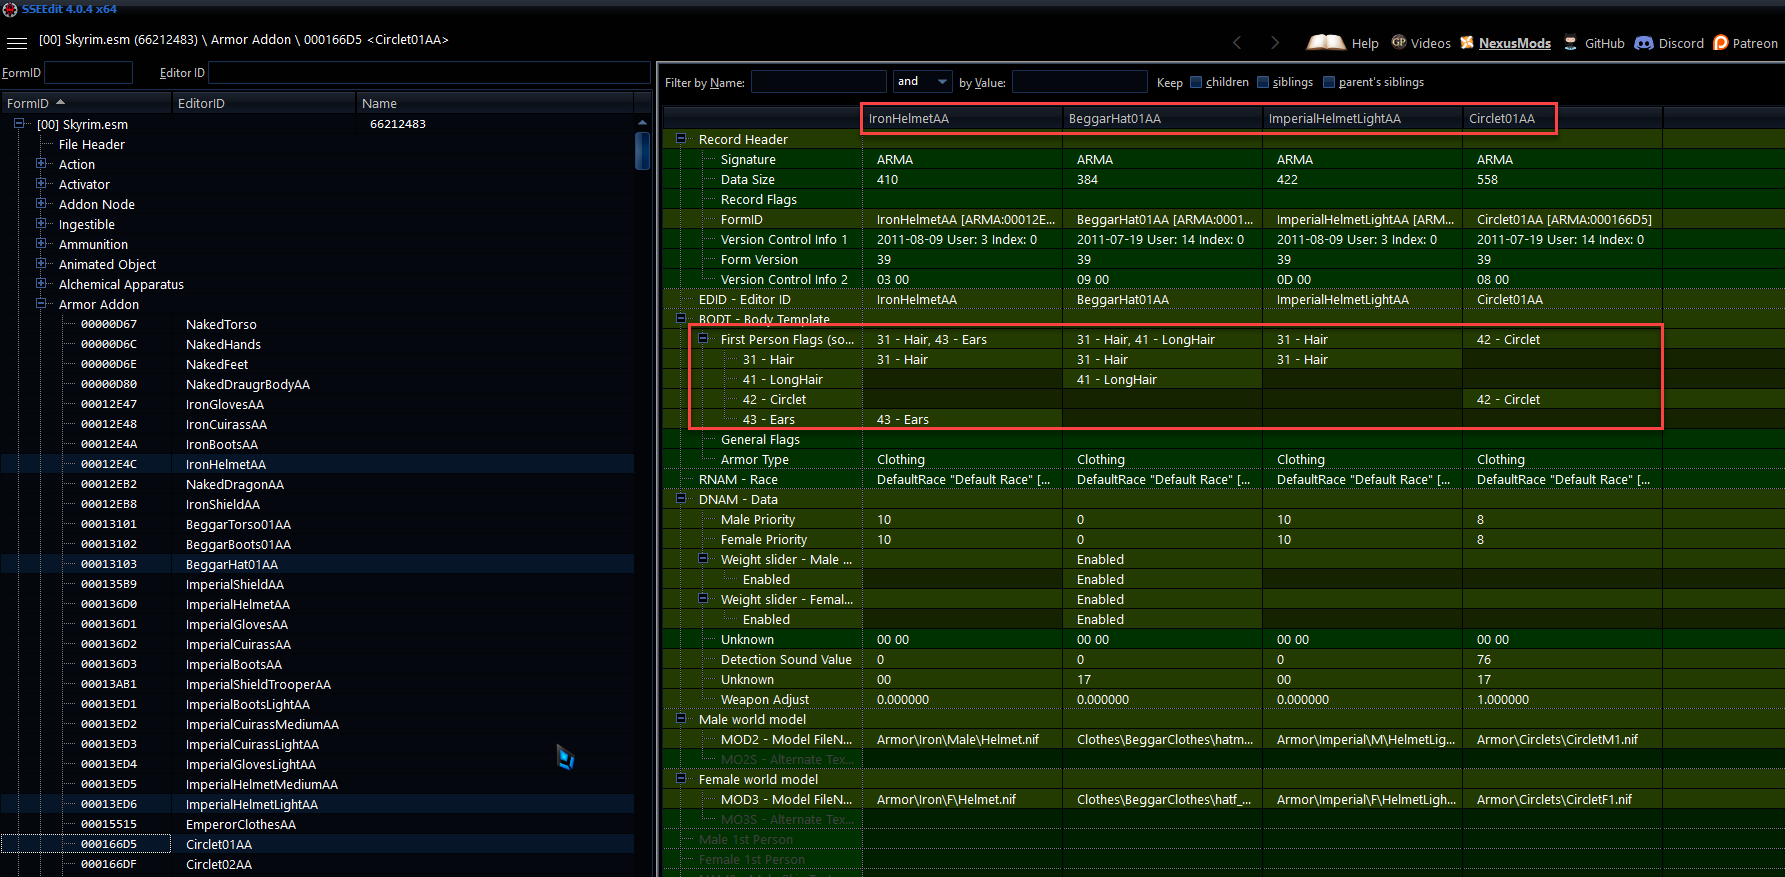
Task: Select the IronHelmetAA column header
Action: [x=962, y=119]
